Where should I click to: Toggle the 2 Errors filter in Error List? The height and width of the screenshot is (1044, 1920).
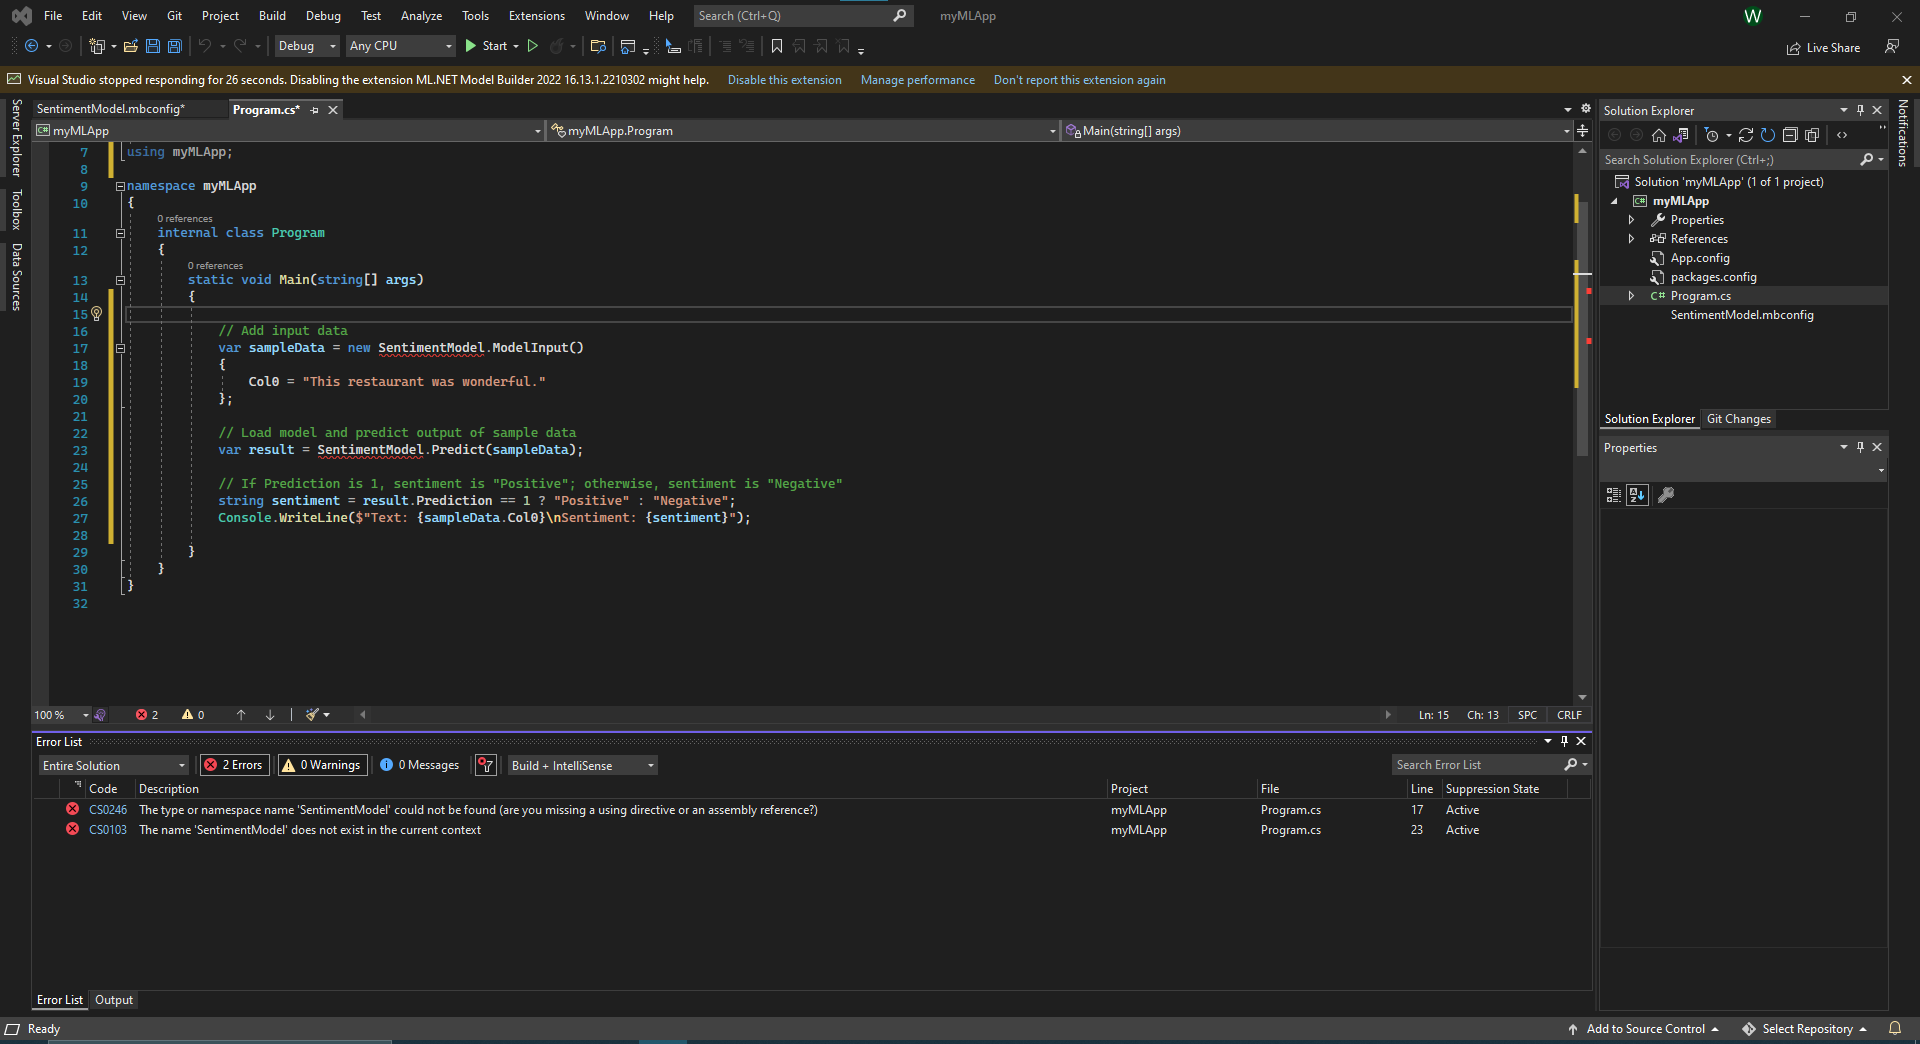(233, 765)
